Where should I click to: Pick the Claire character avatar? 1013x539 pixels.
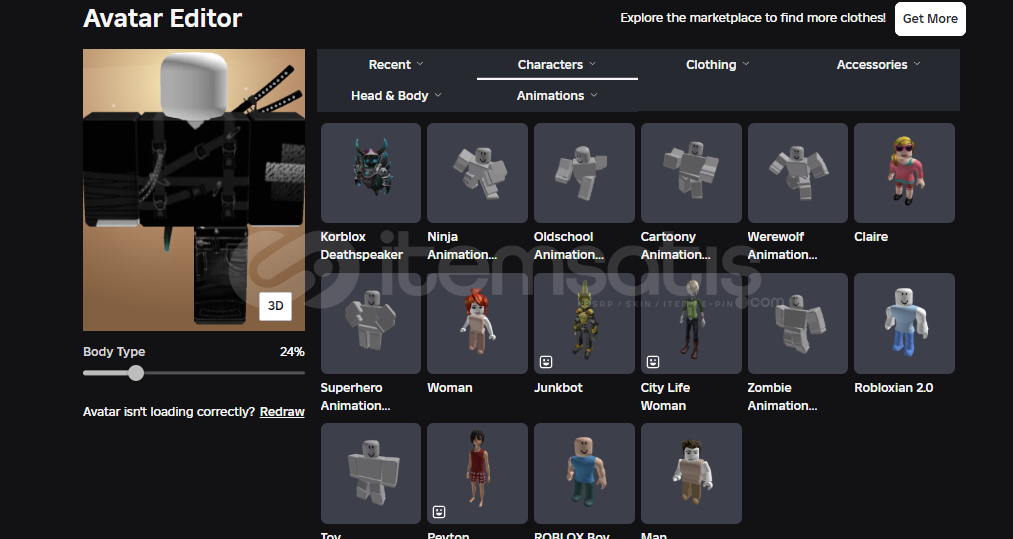pos(904,173)
